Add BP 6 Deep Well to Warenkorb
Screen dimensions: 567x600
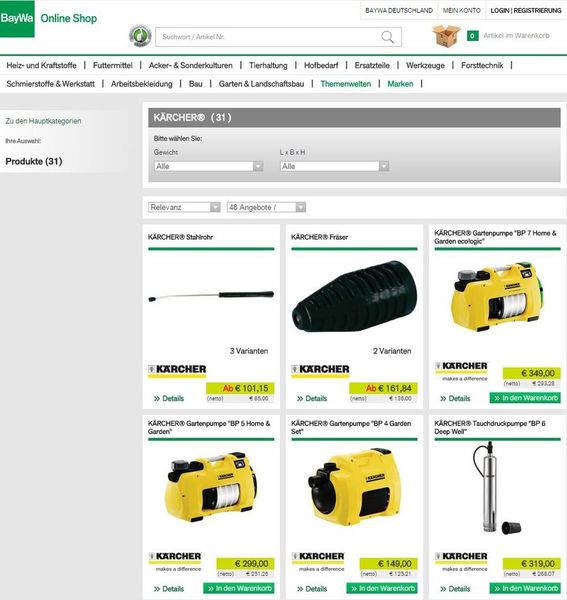(x=525, y=588)
